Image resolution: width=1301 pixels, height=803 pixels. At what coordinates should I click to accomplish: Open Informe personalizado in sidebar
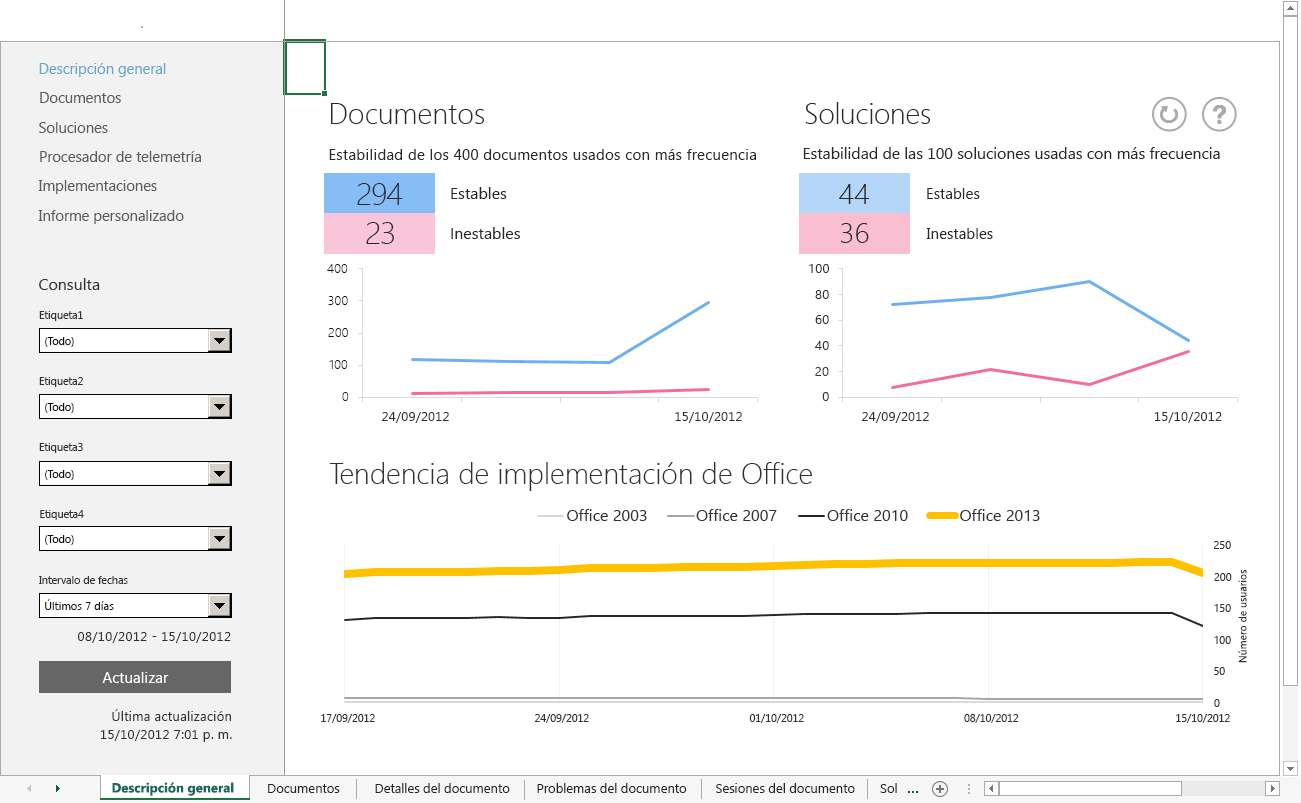[111, 216]
